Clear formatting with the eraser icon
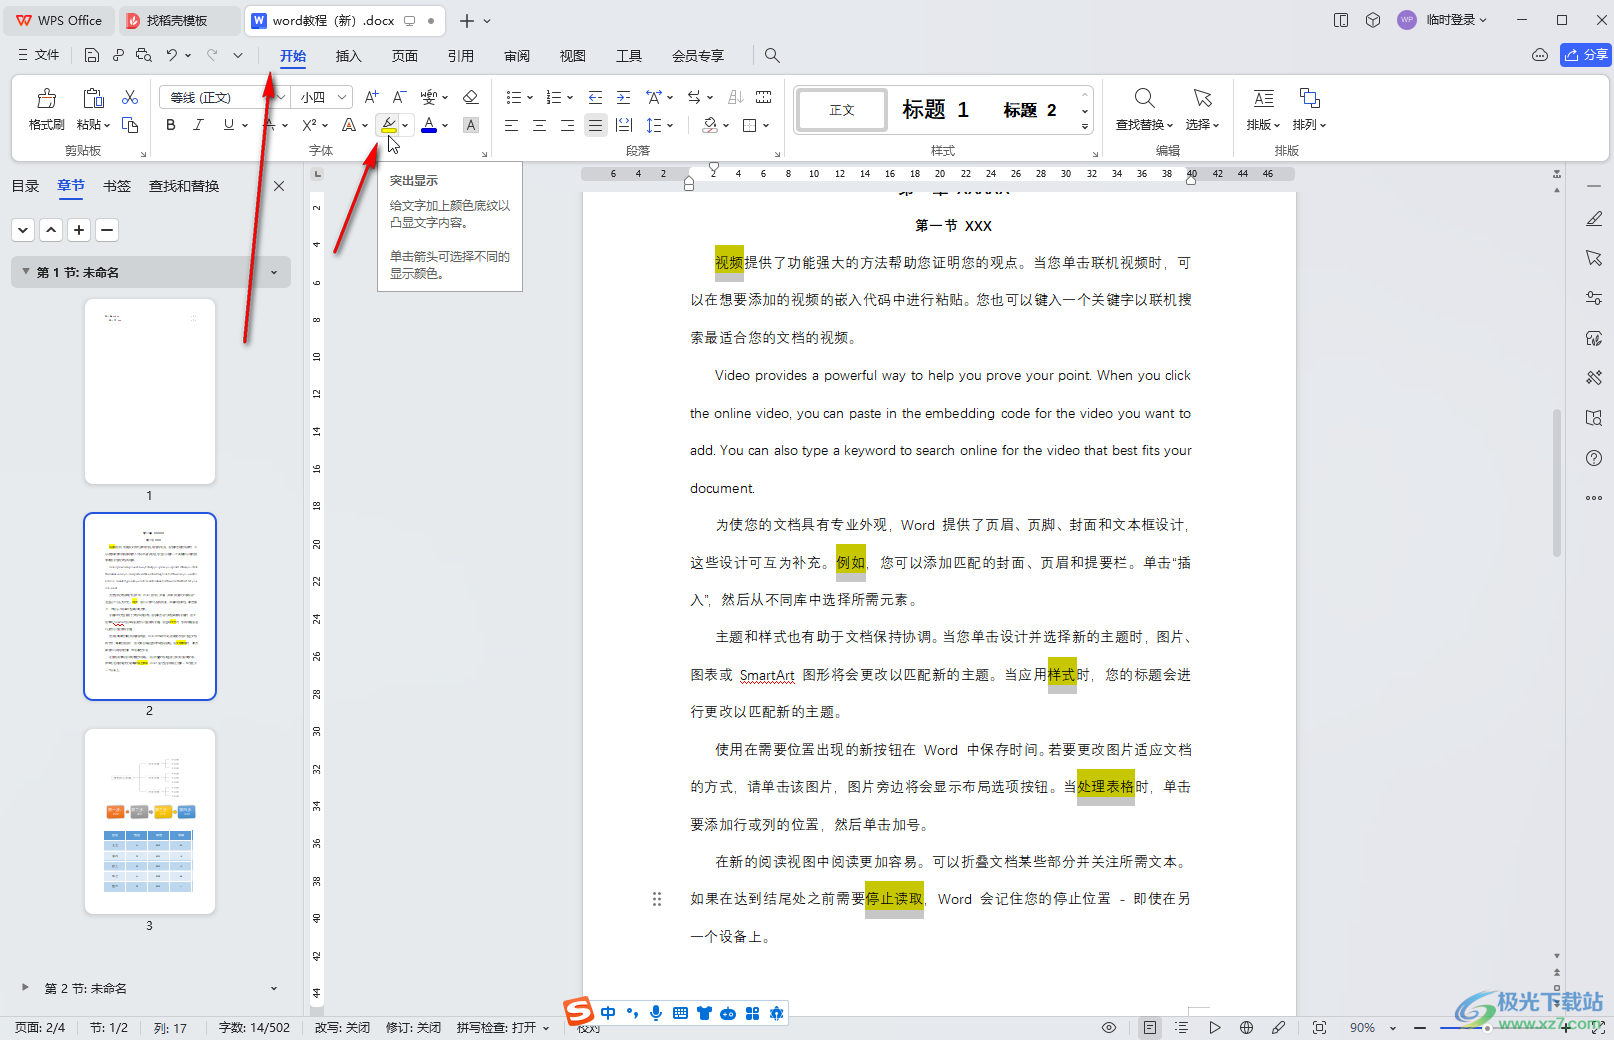 [x=471, y=97]
